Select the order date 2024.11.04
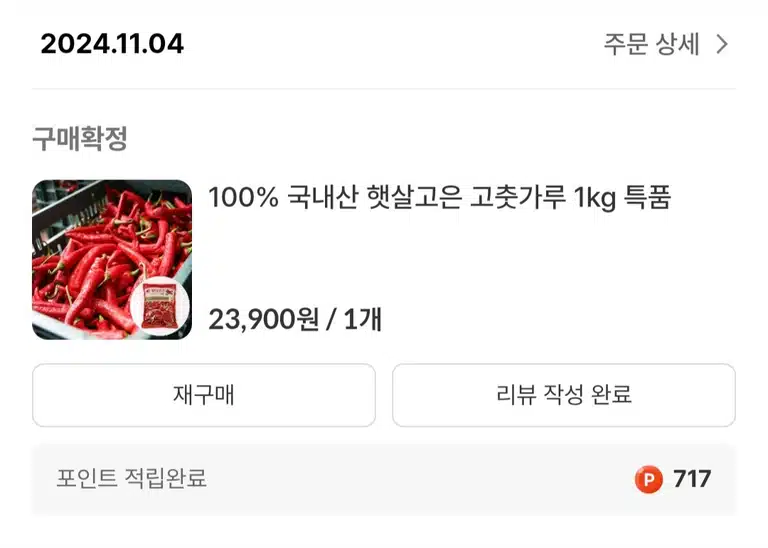 pos(112,44)
